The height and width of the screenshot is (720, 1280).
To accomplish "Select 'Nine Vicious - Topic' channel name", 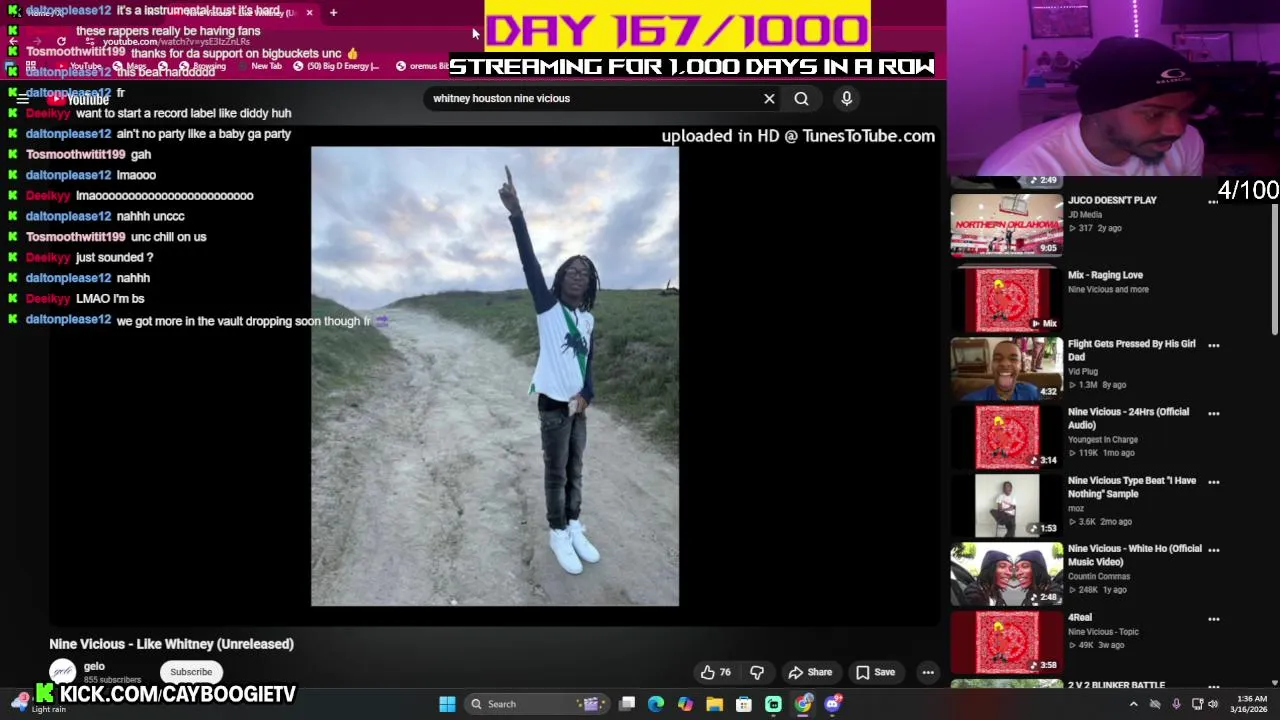I will coord(1103,632).
